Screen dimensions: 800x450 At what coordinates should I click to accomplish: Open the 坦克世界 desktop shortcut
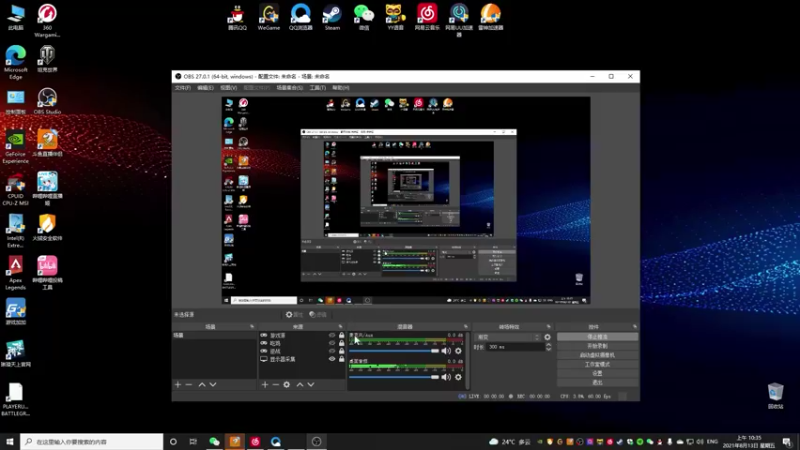[47, 59]
